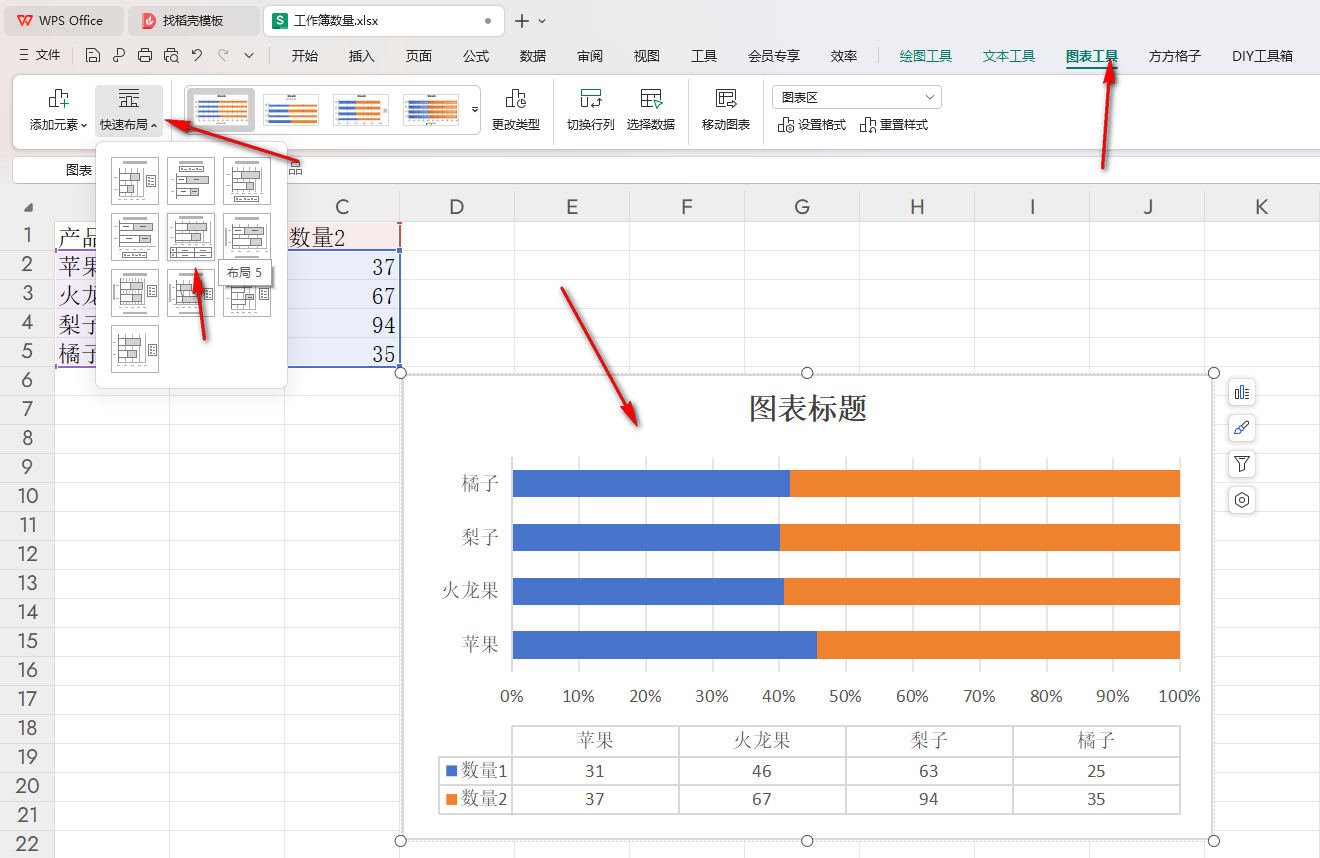Switch to the WPS Office home tab
1320x858 pixels.
63,21
